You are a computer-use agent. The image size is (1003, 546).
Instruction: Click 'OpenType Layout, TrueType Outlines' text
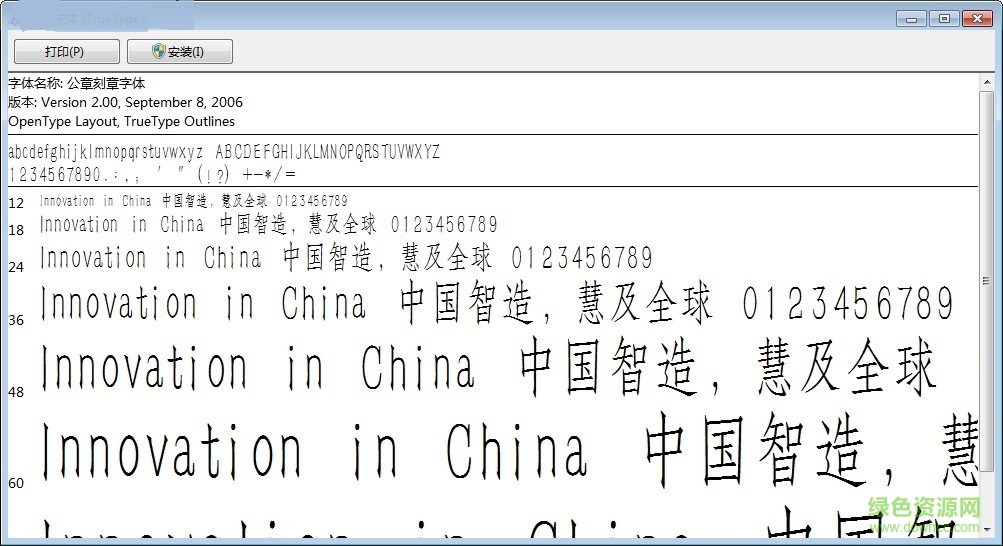[x=122, y=121]
